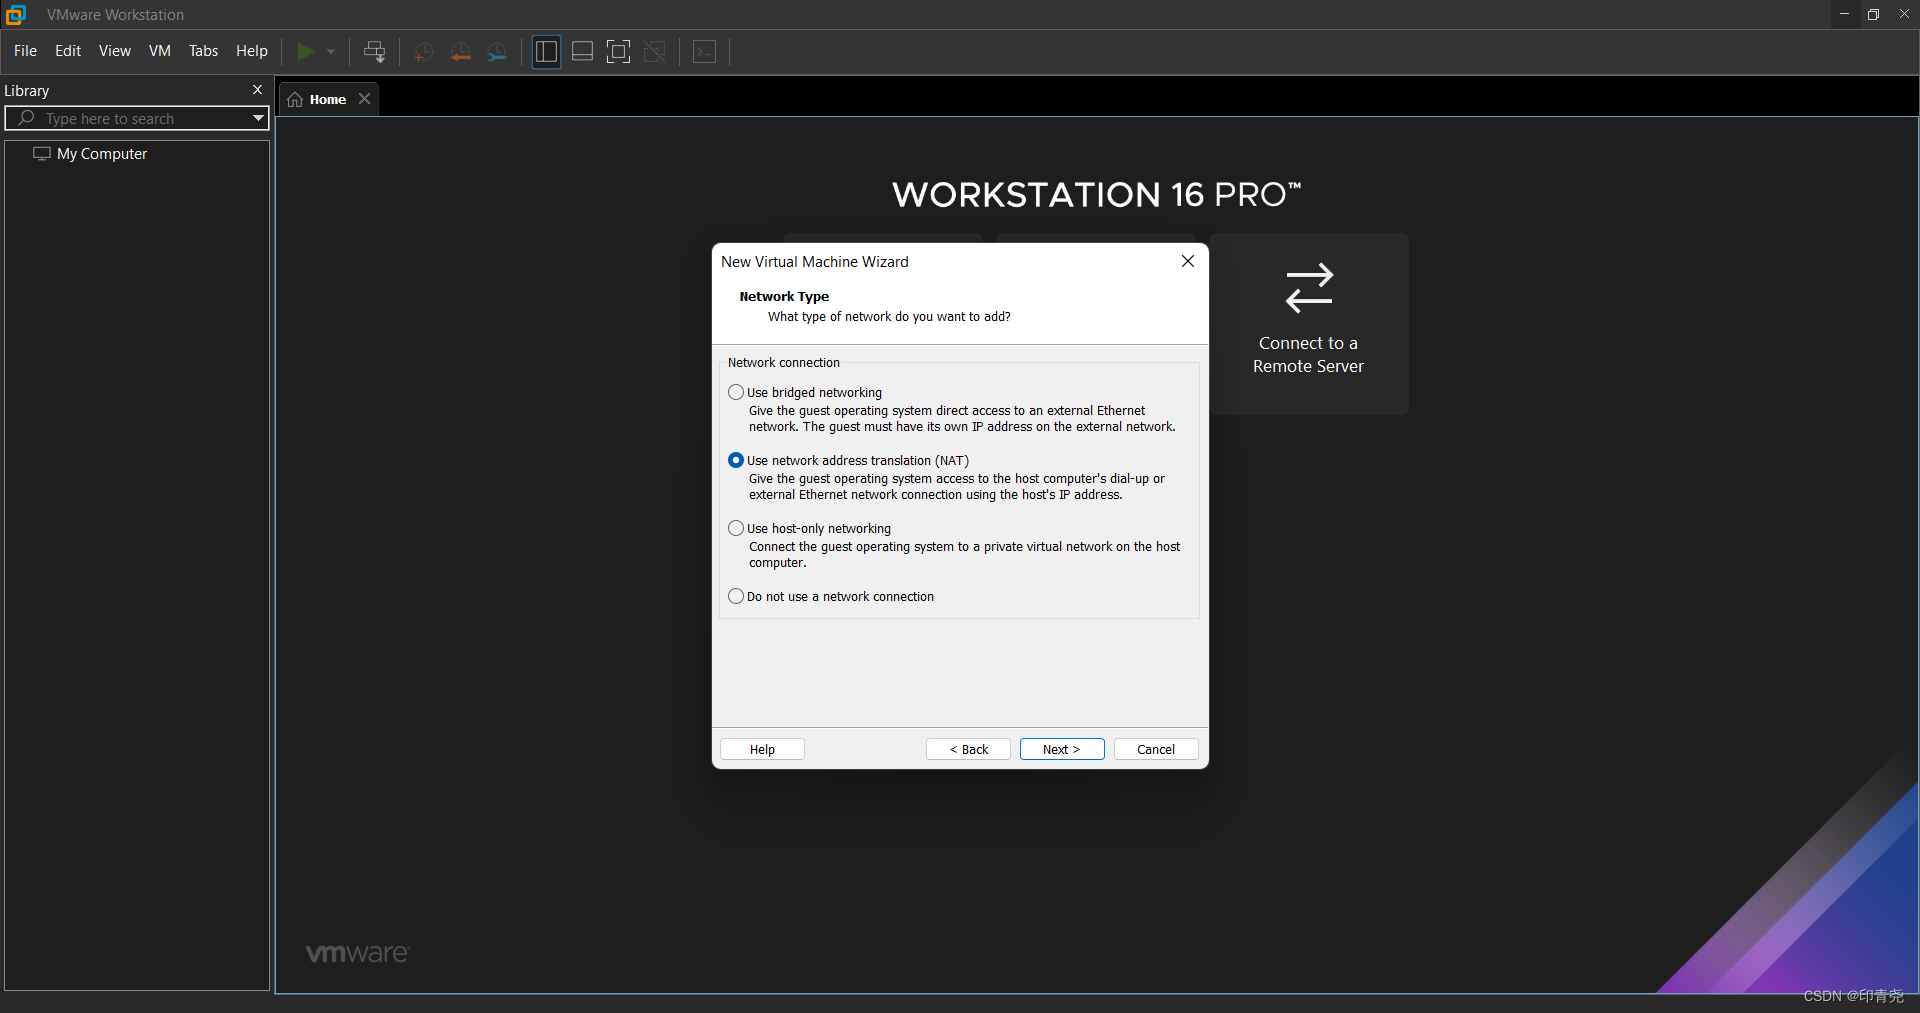Open the VM menu
This screenshot has height=1013, width=1920.
(x=160, y=51)
